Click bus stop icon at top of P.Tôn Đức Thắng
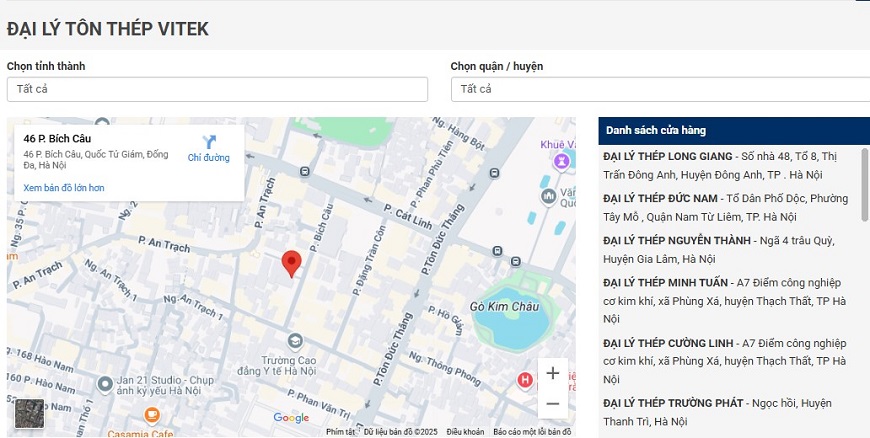 [494, 174]
